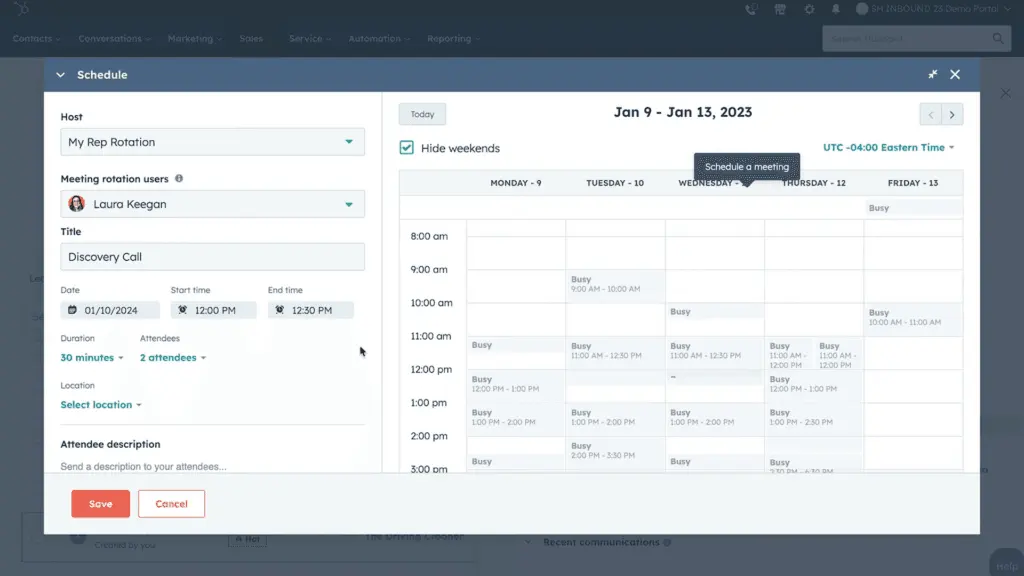Click the Friday all-day Busy block
1024x576 pixels.
[x=912, y=208]
